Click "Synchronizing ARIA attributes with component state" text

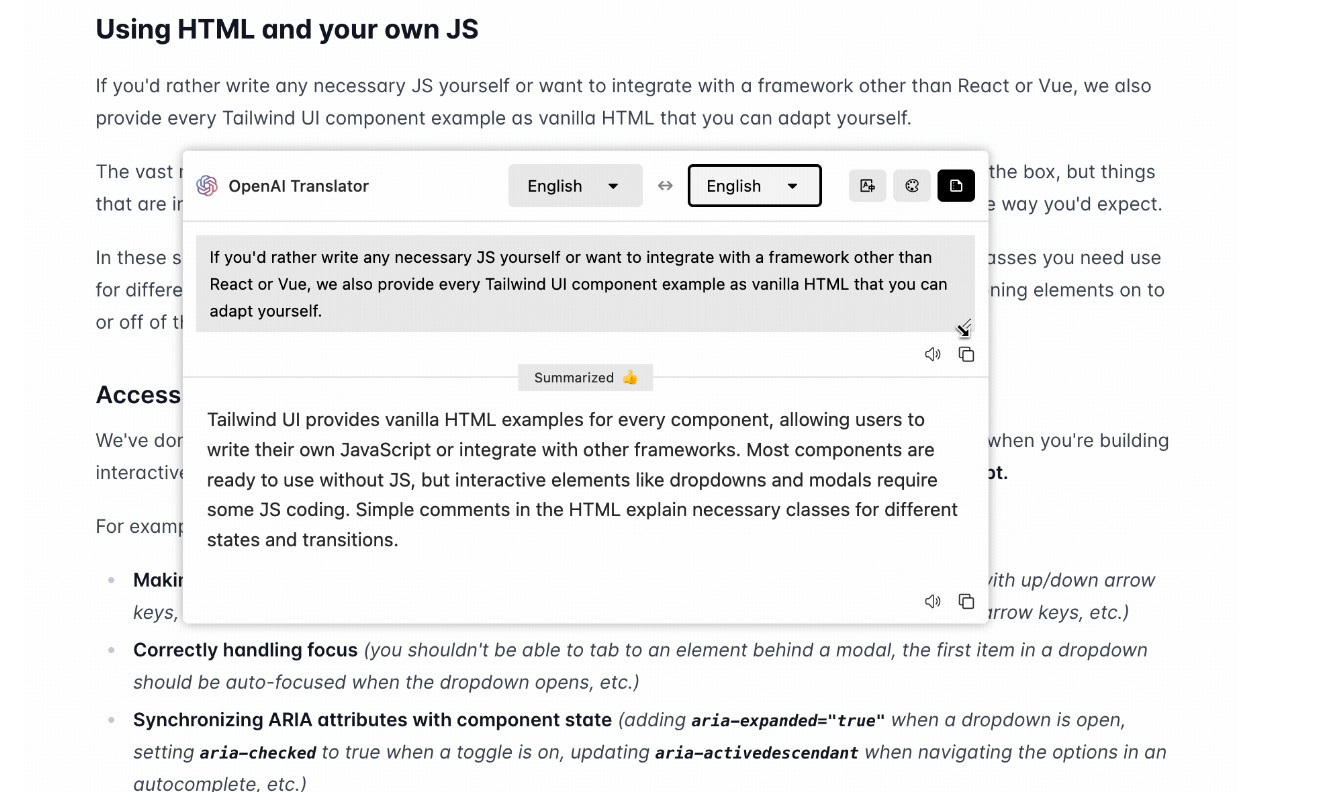coord(372,720)
